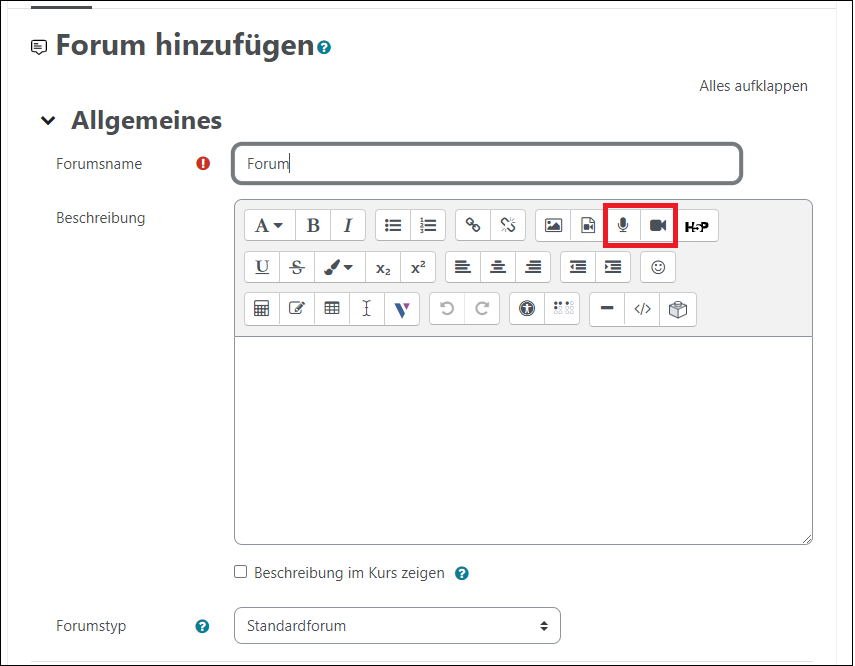Click 'Alles aufklappen' link
855x666 pixels.
coord(753,86)
